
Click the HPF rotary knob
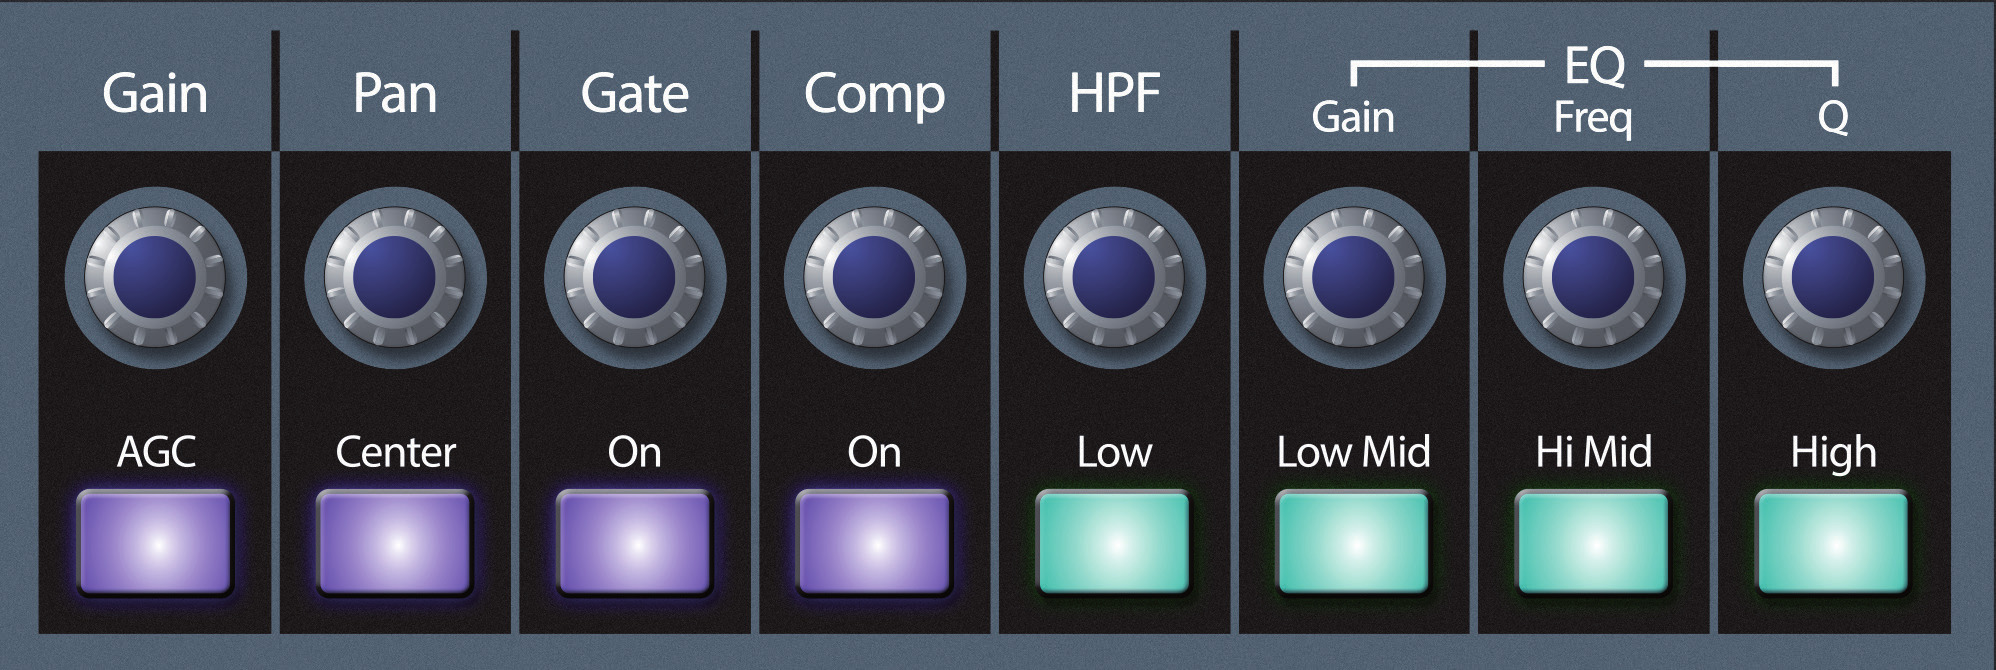[1114, 277]
